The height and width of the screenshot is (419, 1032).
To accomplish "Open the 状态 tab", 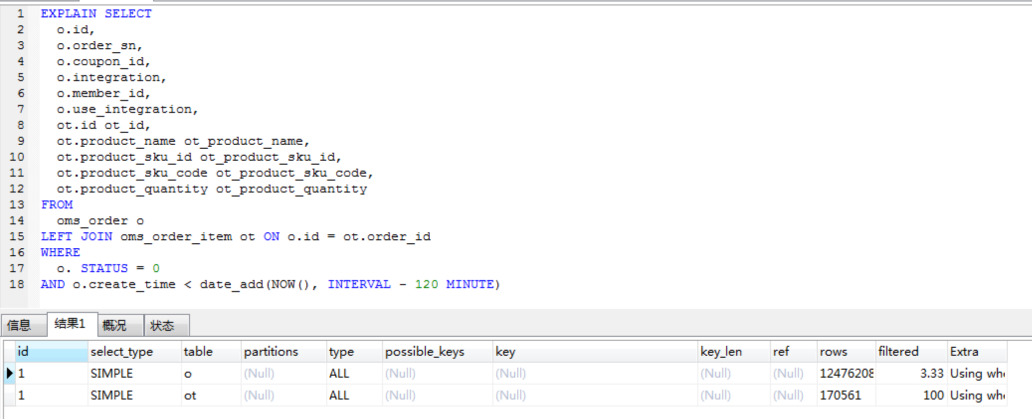I will [x=162, y=325].
